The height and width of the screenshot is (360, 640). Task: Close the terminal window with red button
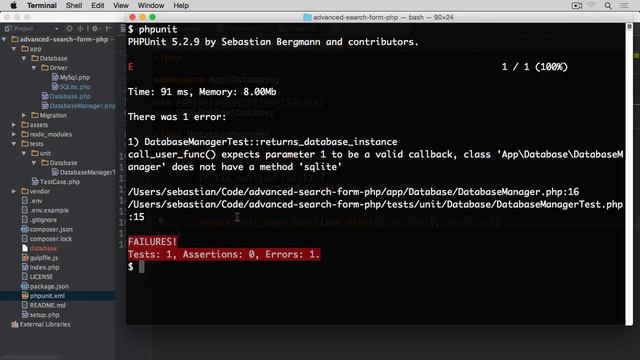coord(132,17)
